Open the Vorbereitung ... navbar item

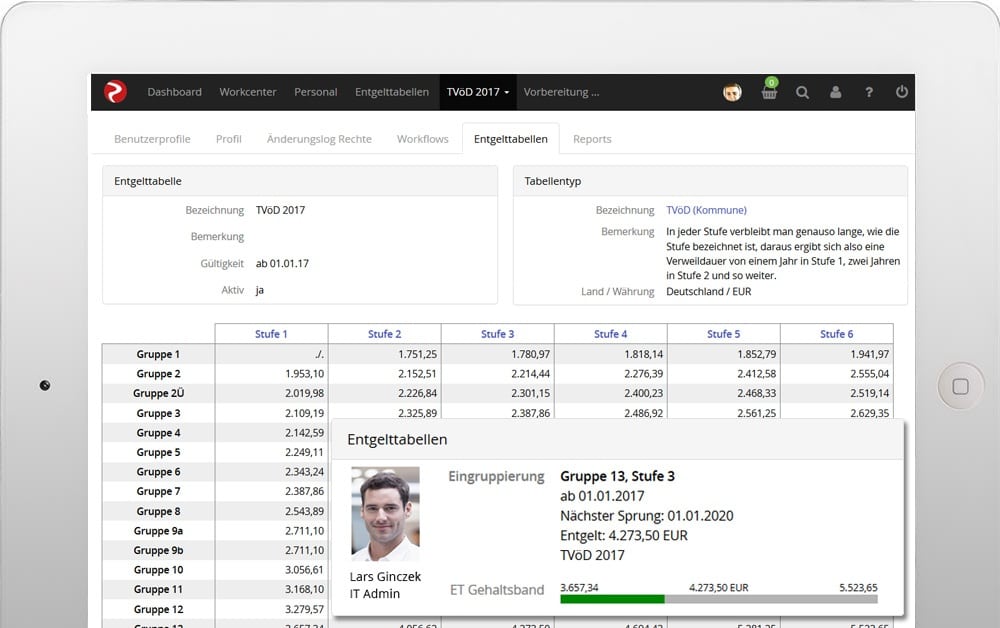pos(561,92)
